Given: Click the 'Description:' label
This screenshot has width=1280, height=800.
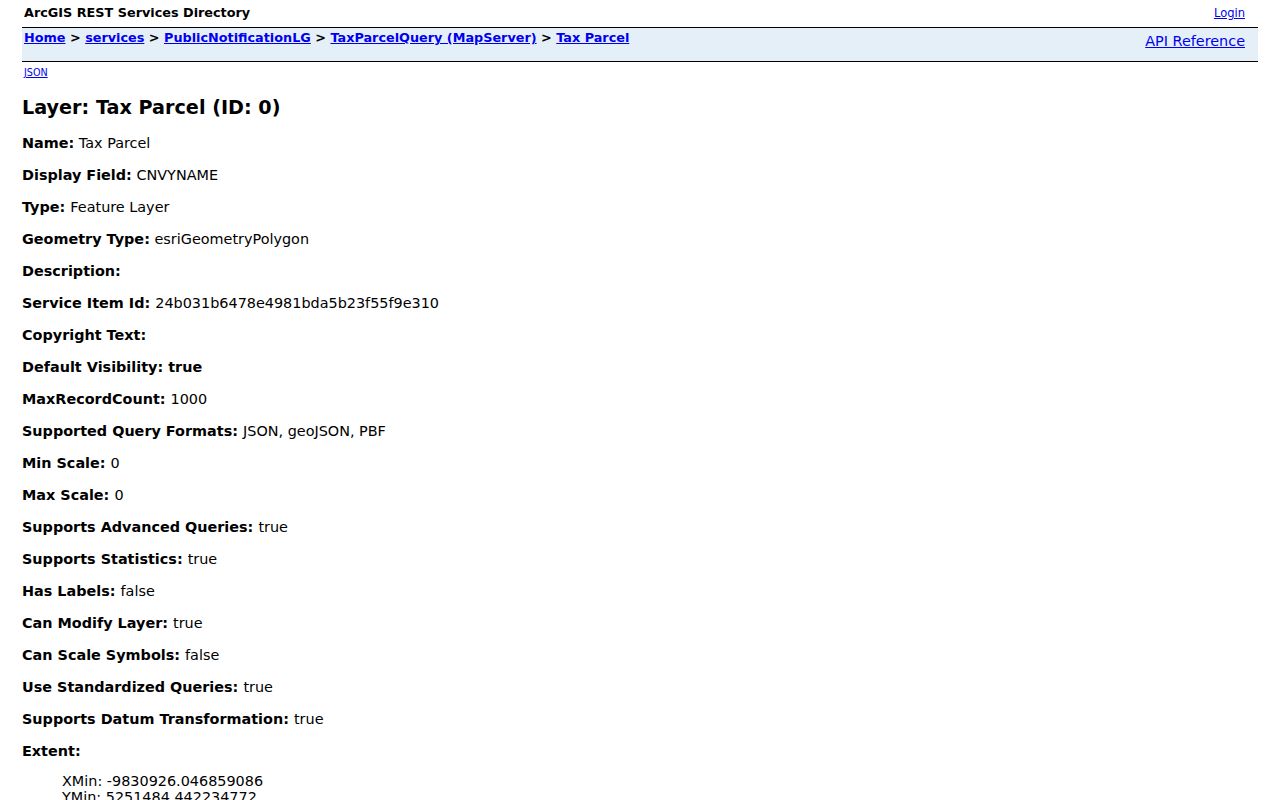Looking at the screenshot, I should point(71,271).
